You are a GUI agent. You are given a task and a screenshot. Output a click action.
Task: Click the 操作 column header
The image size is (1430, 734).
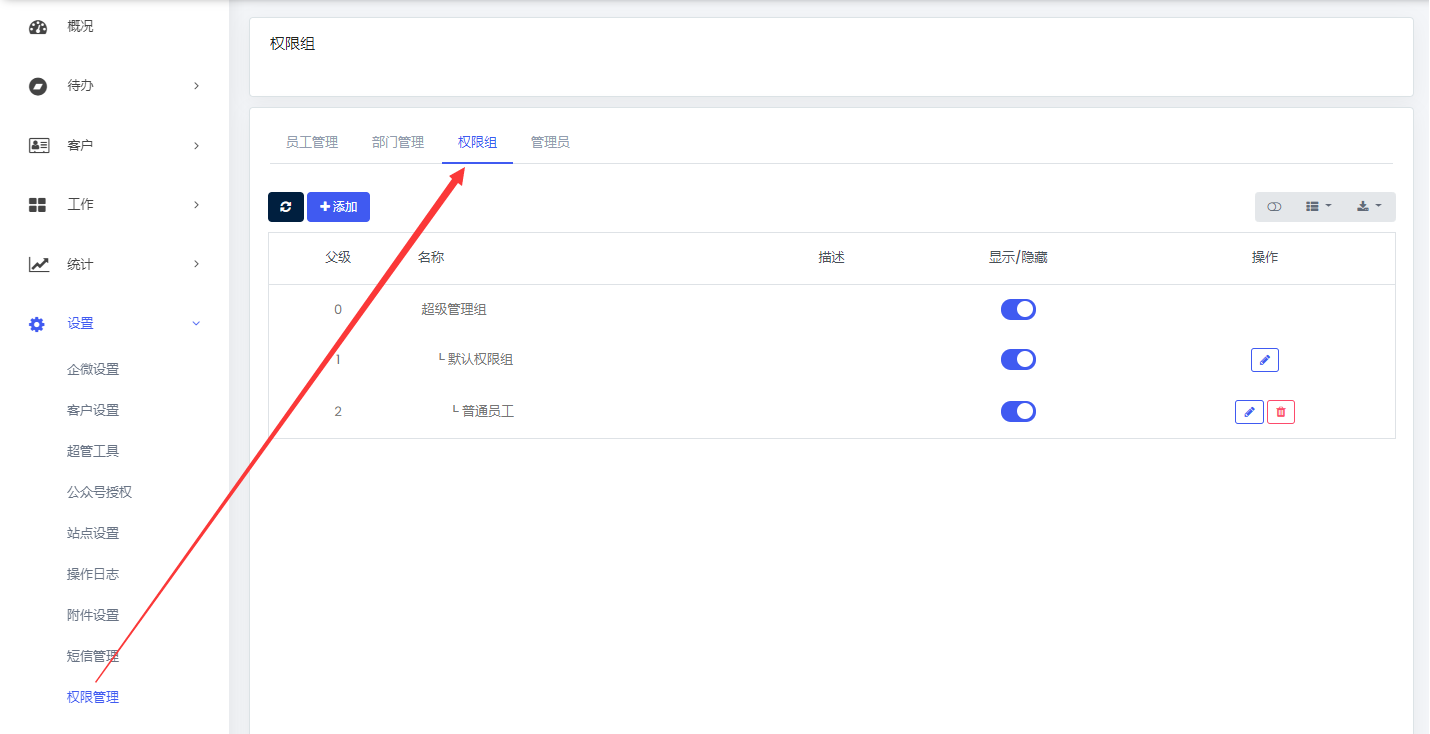click(1265, 258)
